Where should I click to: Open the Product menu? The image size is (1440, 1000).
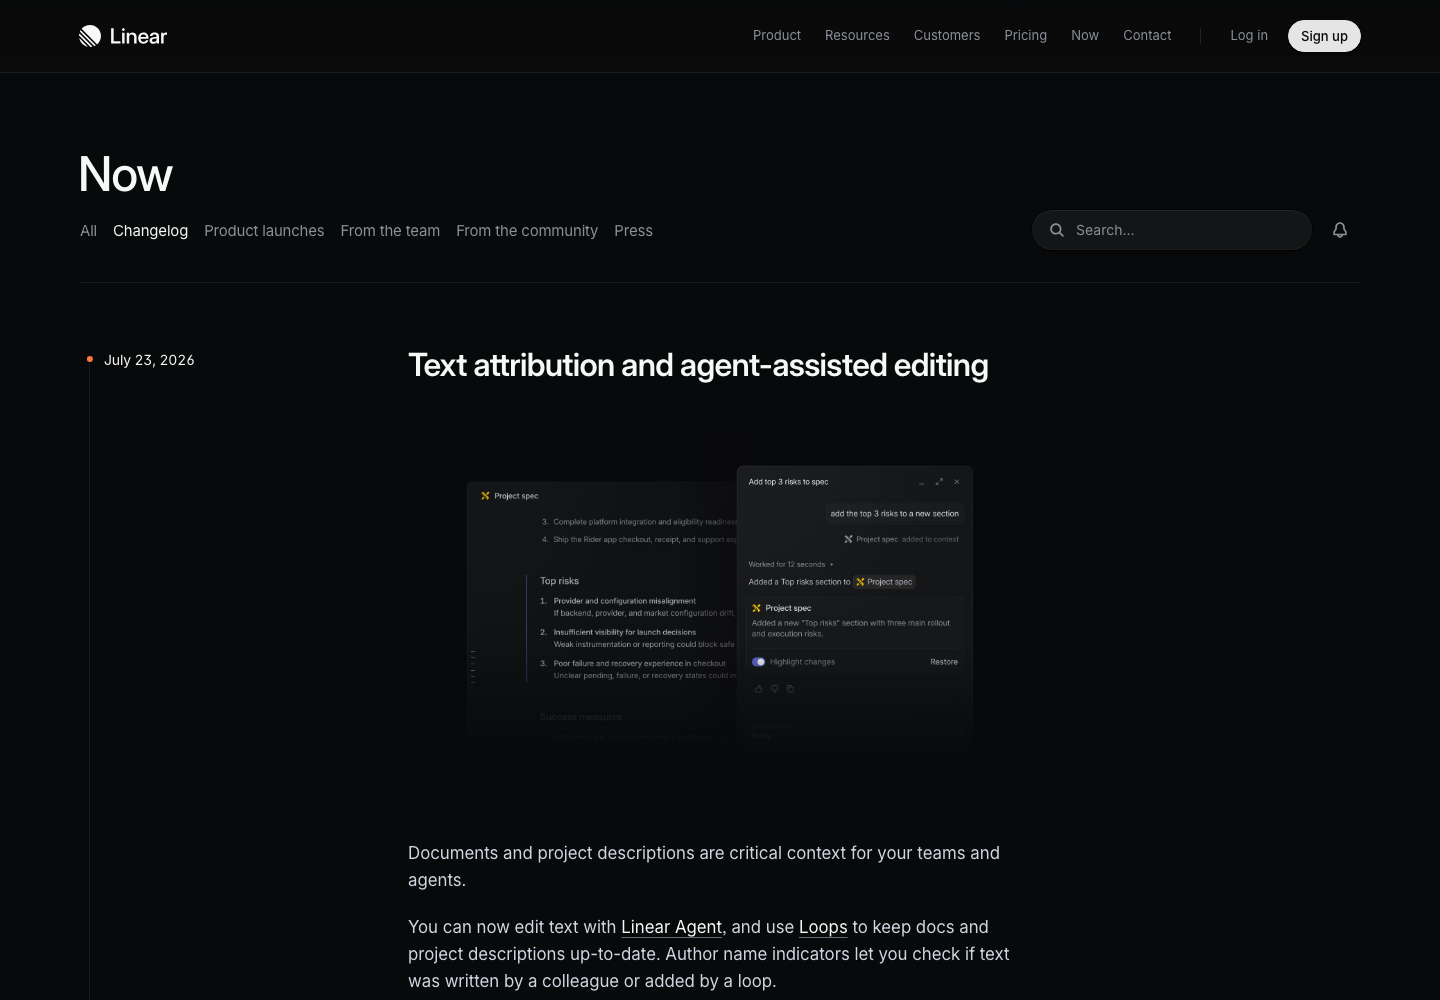[777, 35]
